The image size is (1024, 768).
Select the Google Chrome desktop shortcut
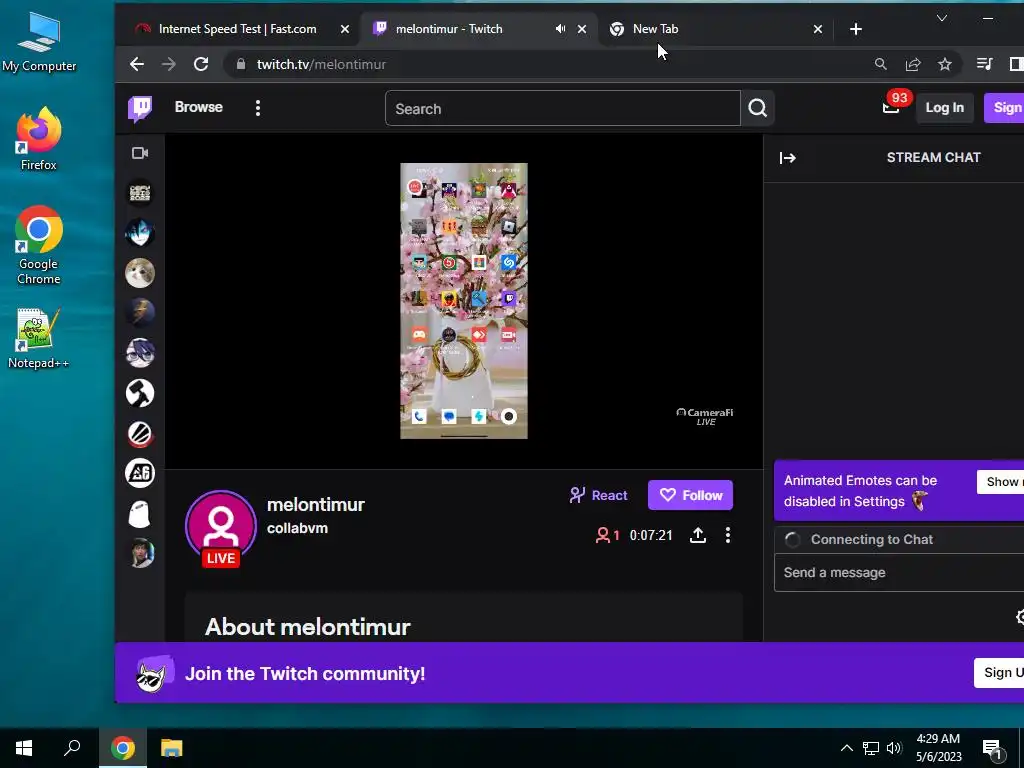(x=39, y=246)
